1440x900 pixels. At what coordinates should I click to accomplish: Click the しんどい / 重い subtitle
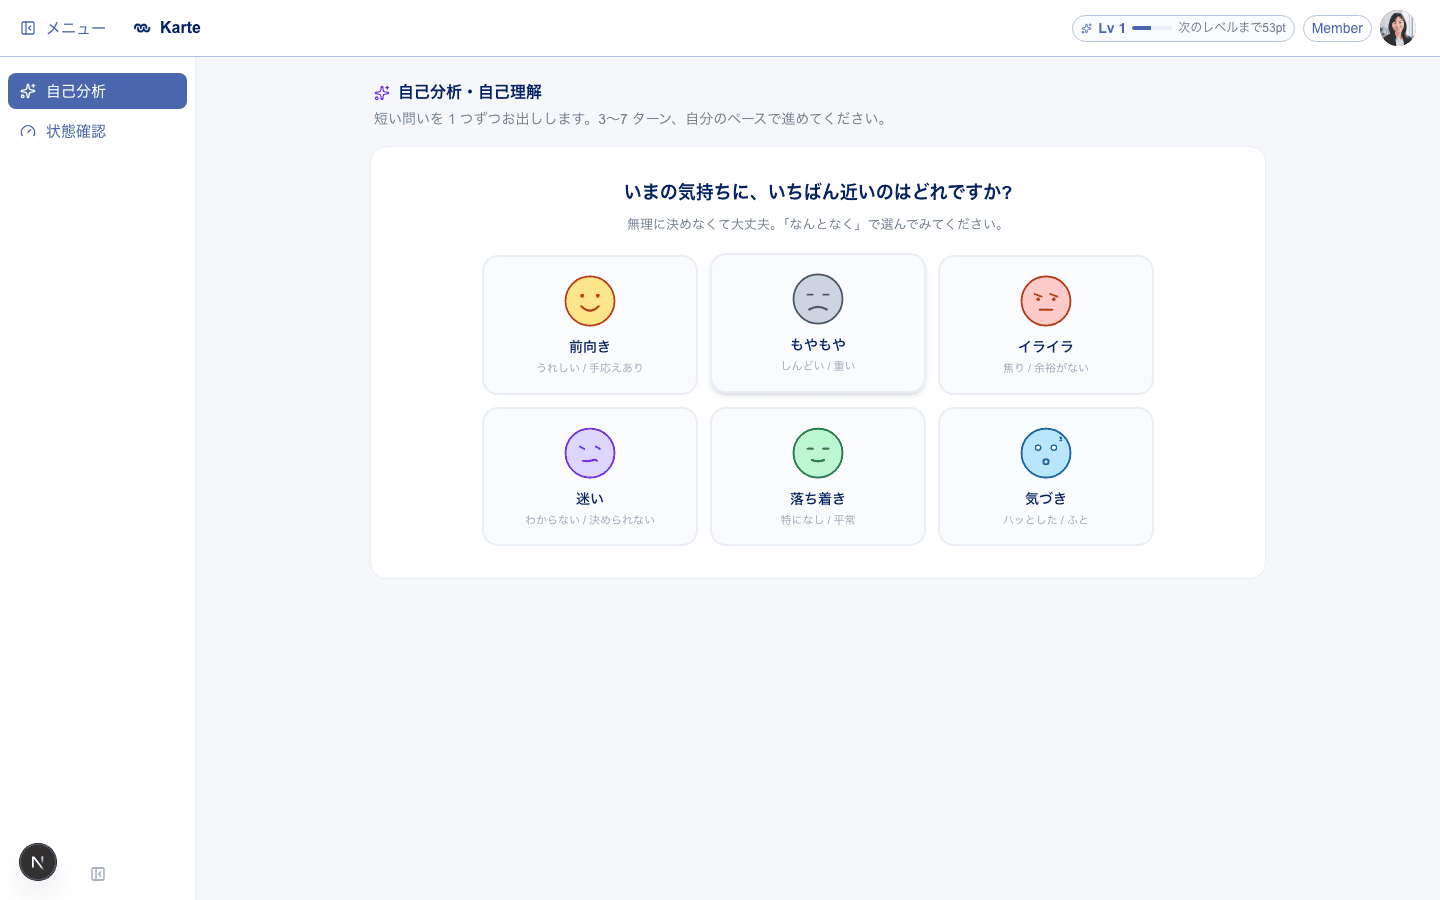coord(818,366)
